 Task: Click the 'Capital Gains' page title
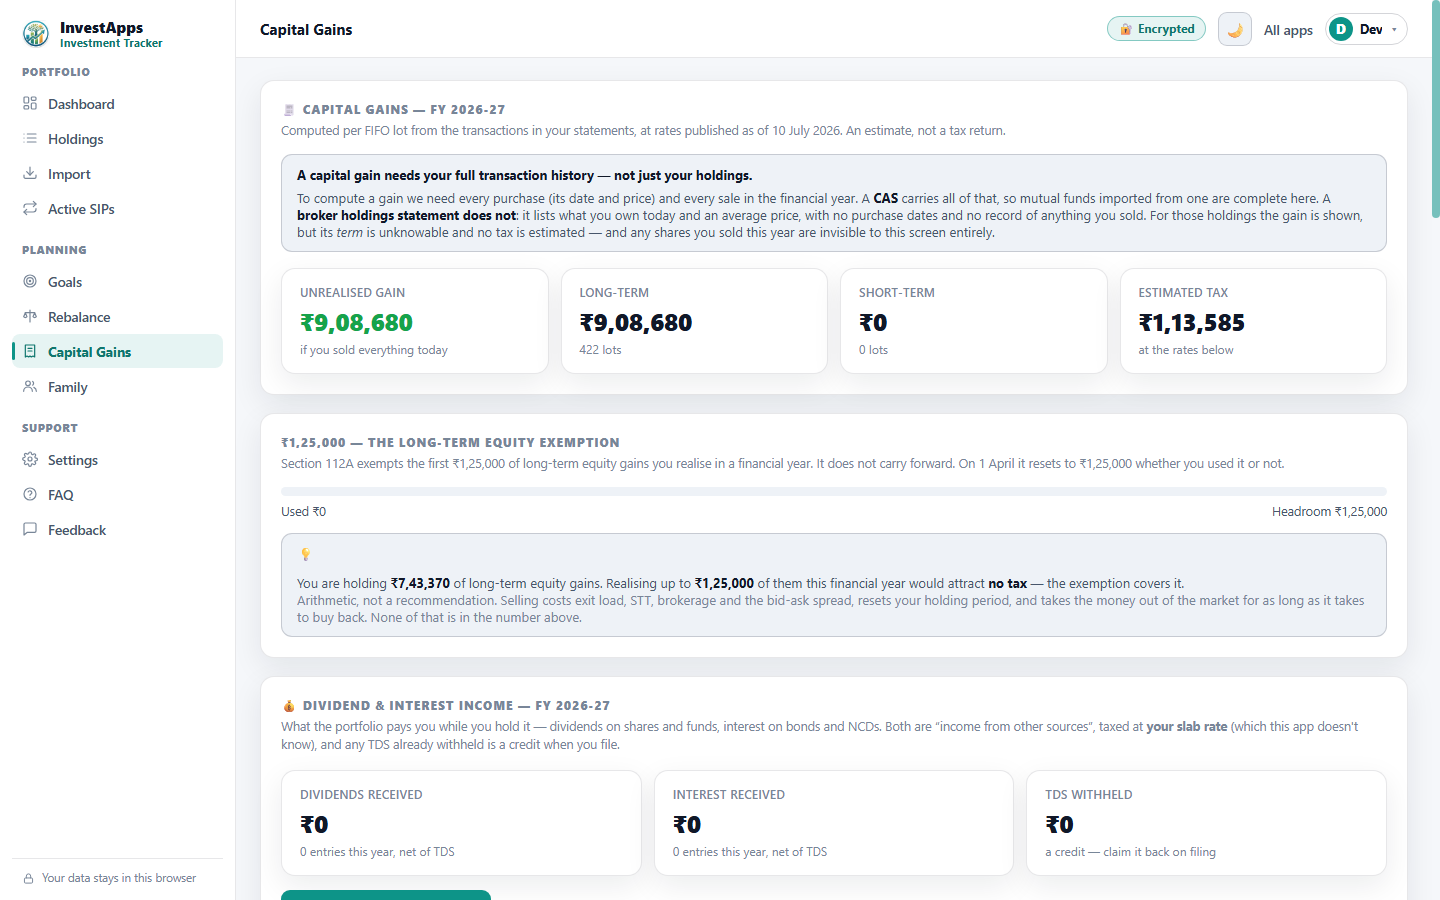tap(306, 30)
